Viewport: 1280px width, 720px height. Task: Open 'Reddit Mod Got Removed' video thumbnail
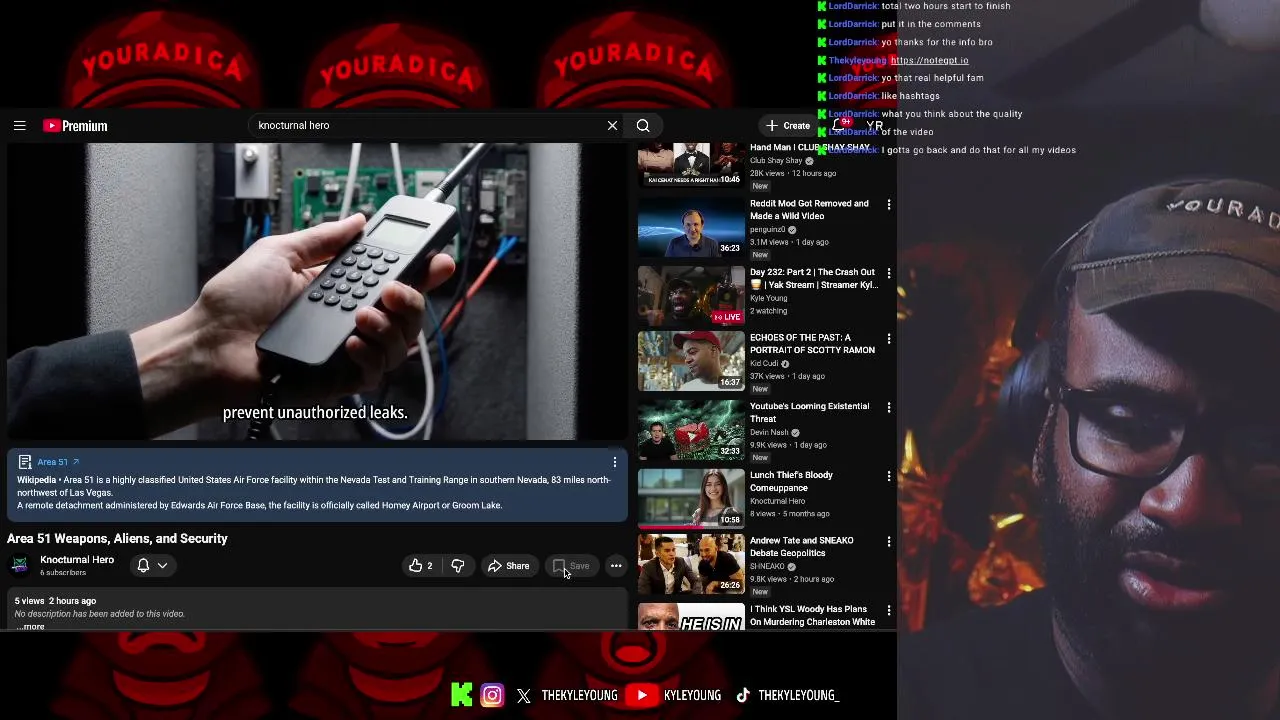(x=691, y=227)
